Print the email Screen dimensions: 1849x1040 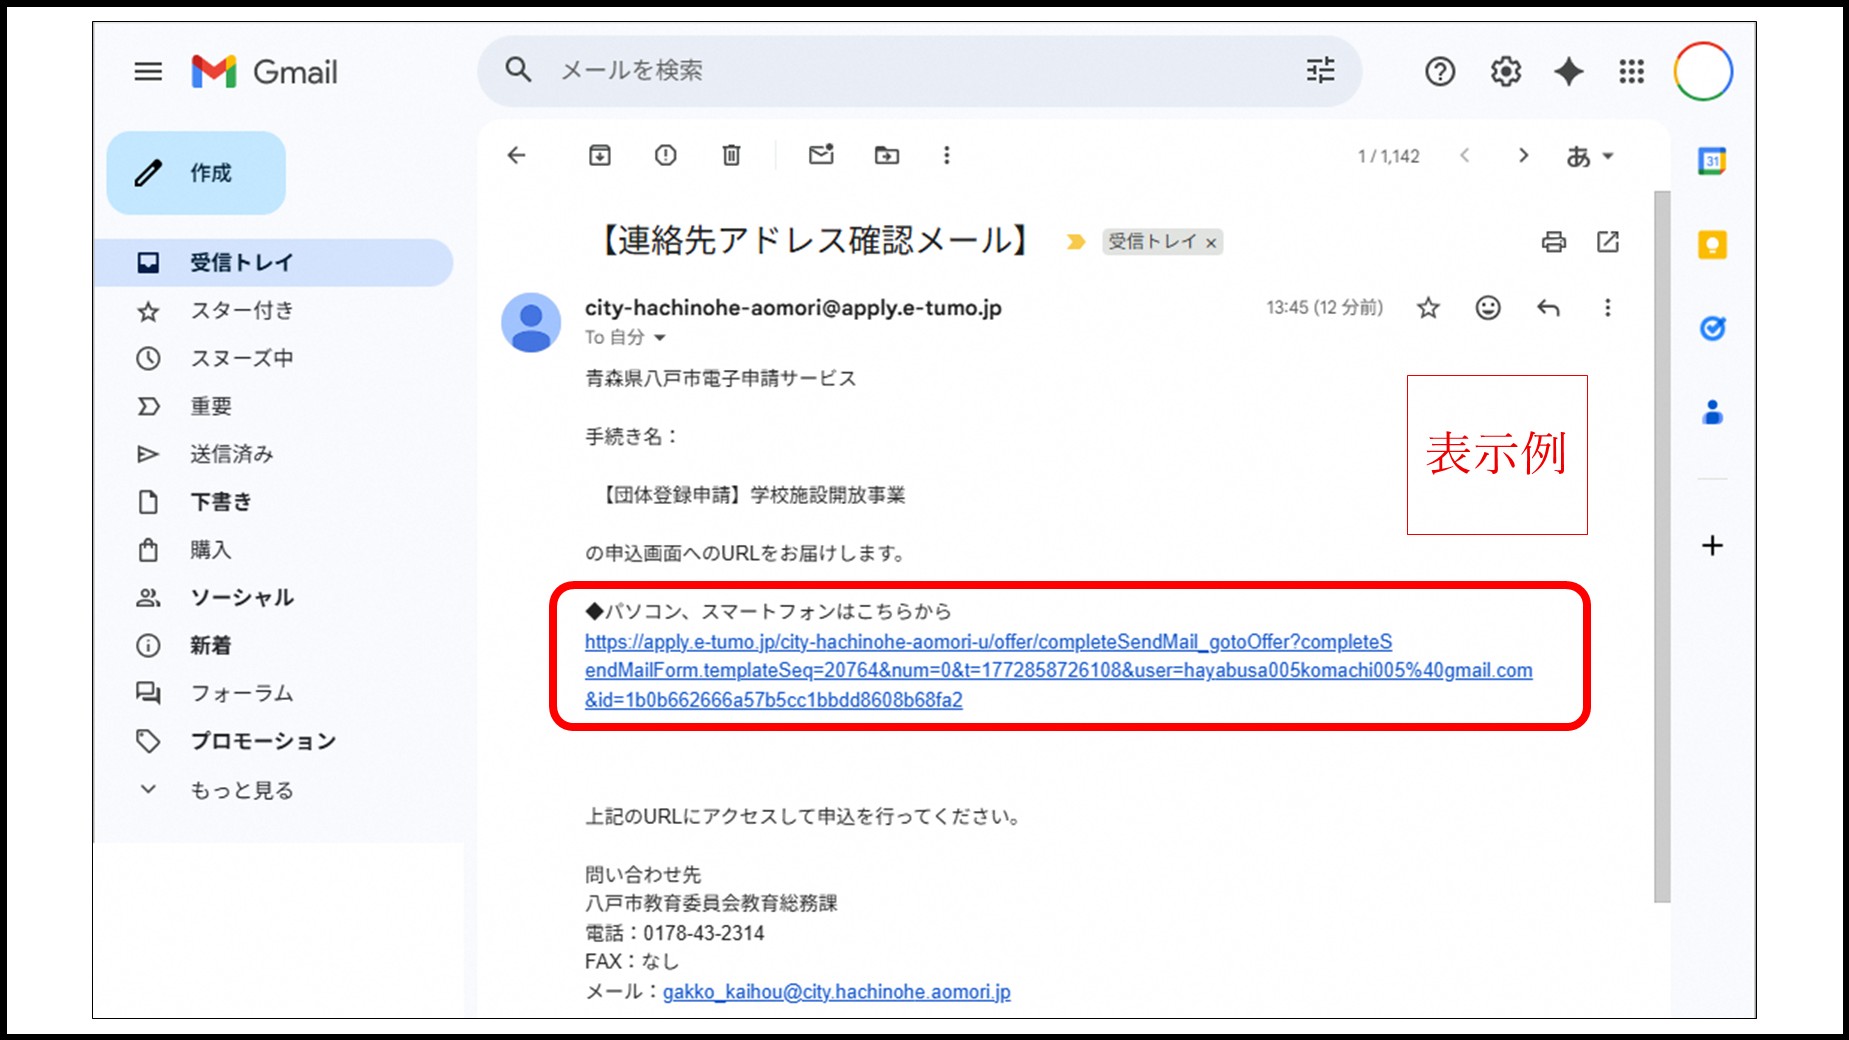(1553, 241)
